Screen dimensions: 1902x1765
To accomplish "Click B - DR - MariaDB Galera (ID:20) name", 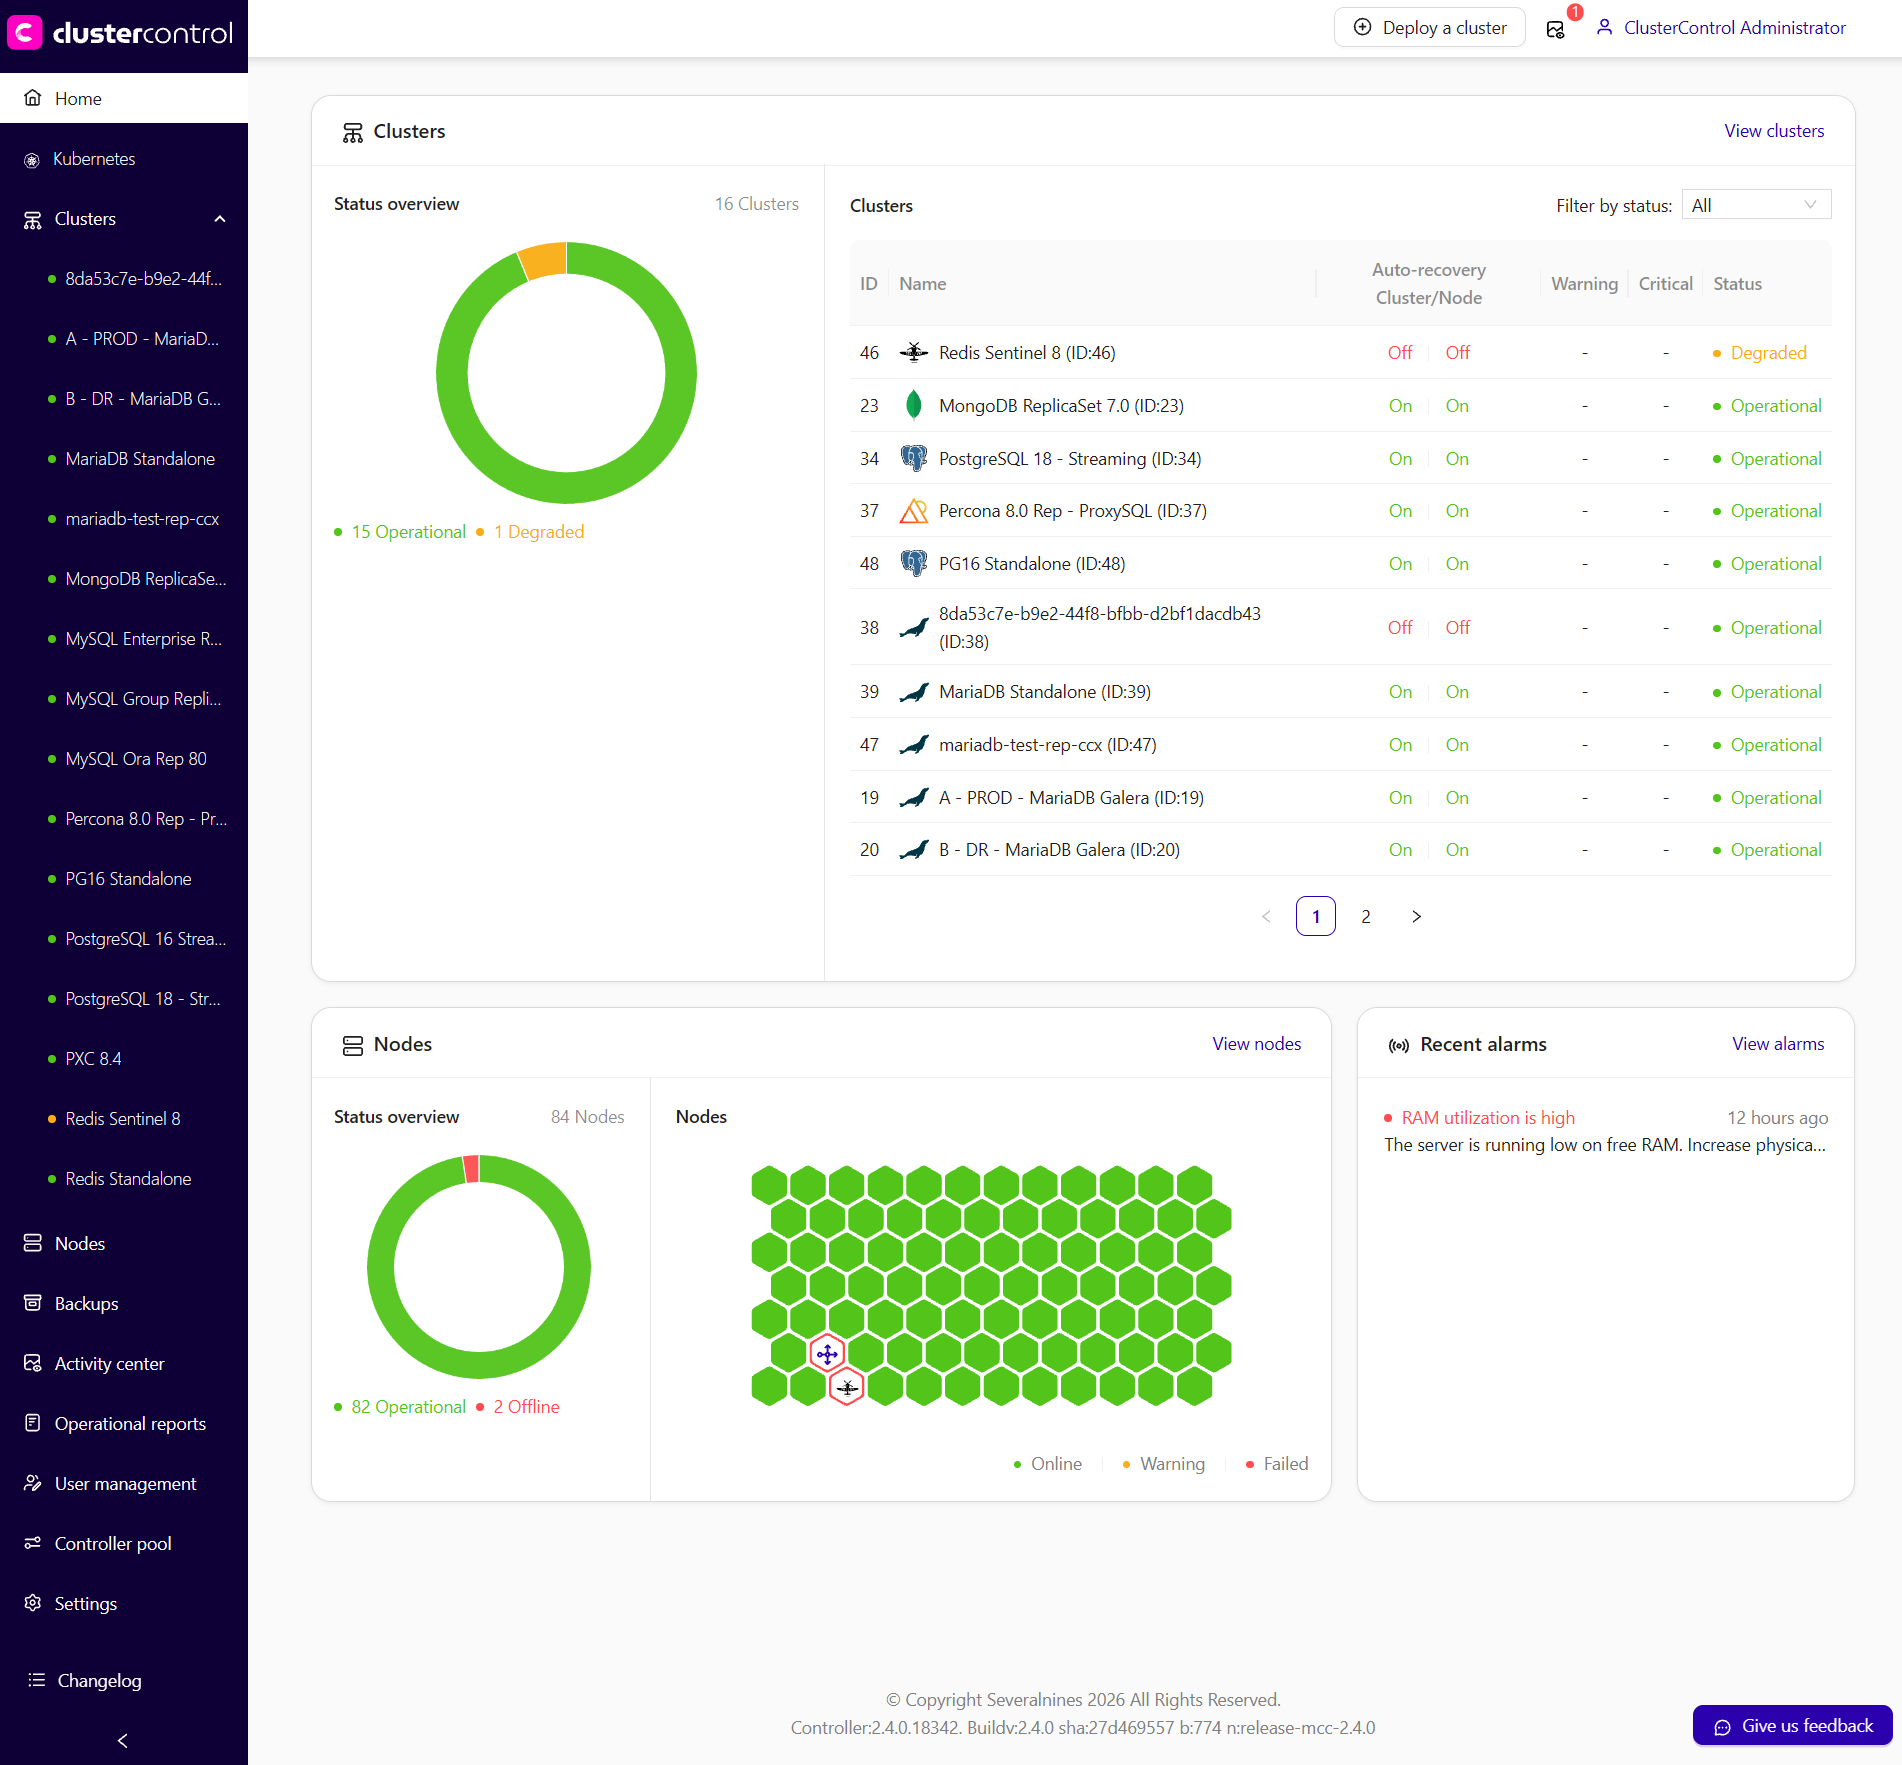I will [x=1059, y=850].
